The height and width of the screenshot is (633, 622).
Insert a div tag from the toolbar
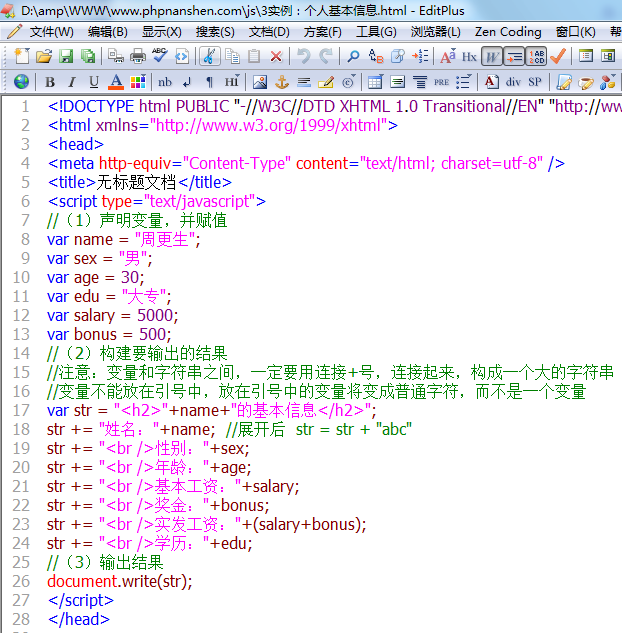[513, 82]
